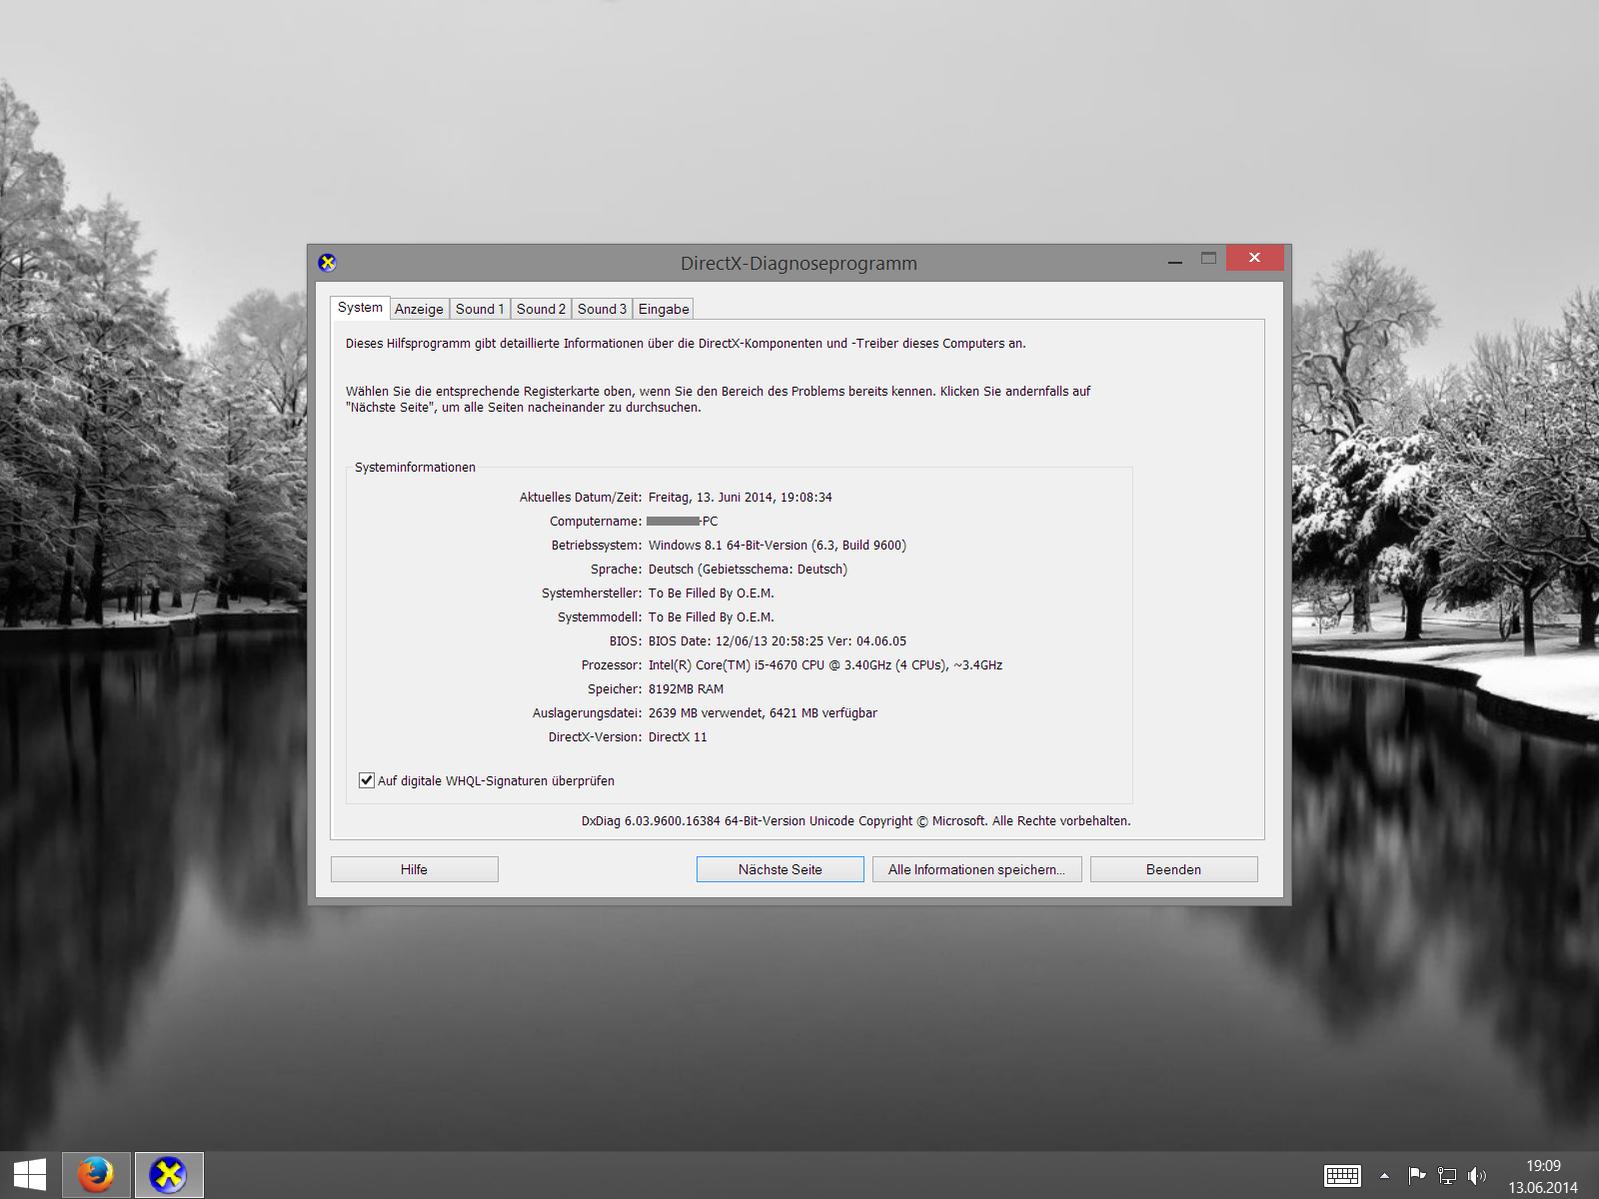Click the network tray icon
The height and width of the screenshot is (1199, 1599).
[1447, 1176]
